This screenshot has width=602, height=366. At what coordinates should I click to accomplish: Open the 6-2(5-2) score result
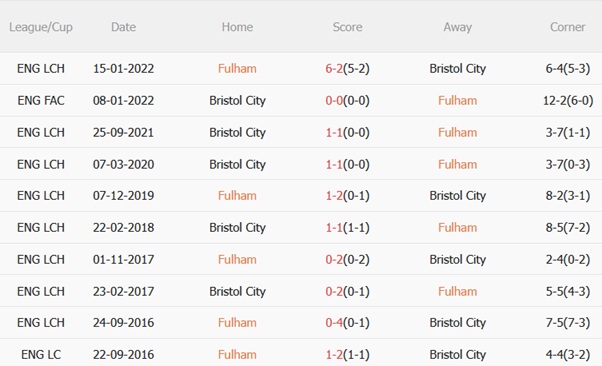pos(347,69)
